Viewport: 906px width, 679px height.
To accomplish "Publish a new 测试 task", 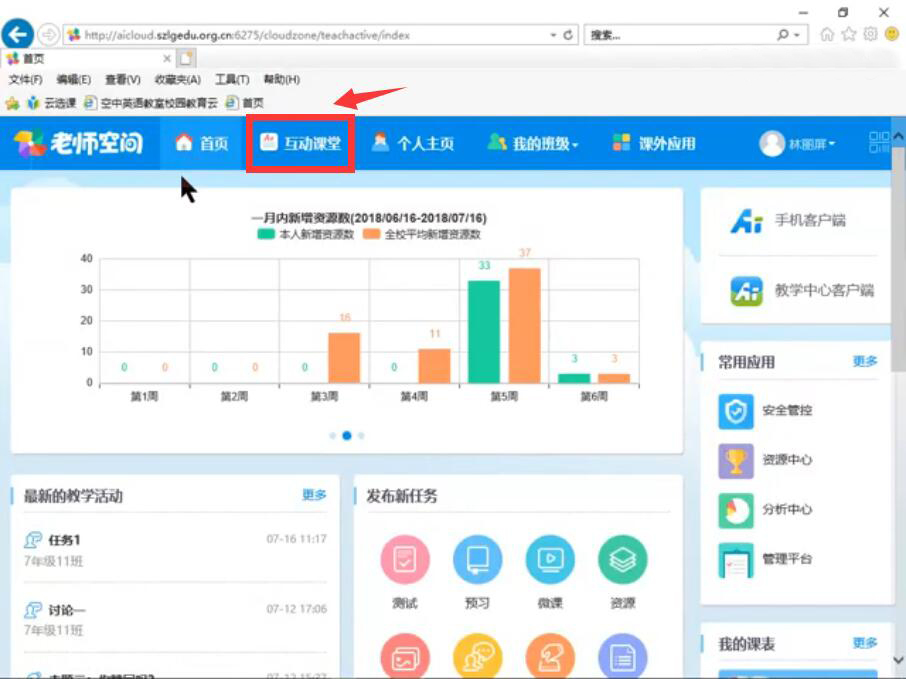I will coord(404,559).
